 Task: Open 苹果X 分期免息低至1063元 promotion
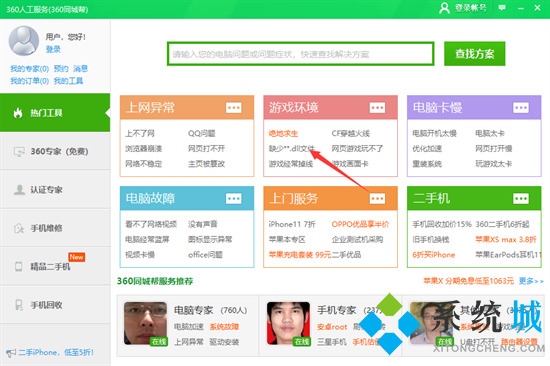[x=469, y=281]
